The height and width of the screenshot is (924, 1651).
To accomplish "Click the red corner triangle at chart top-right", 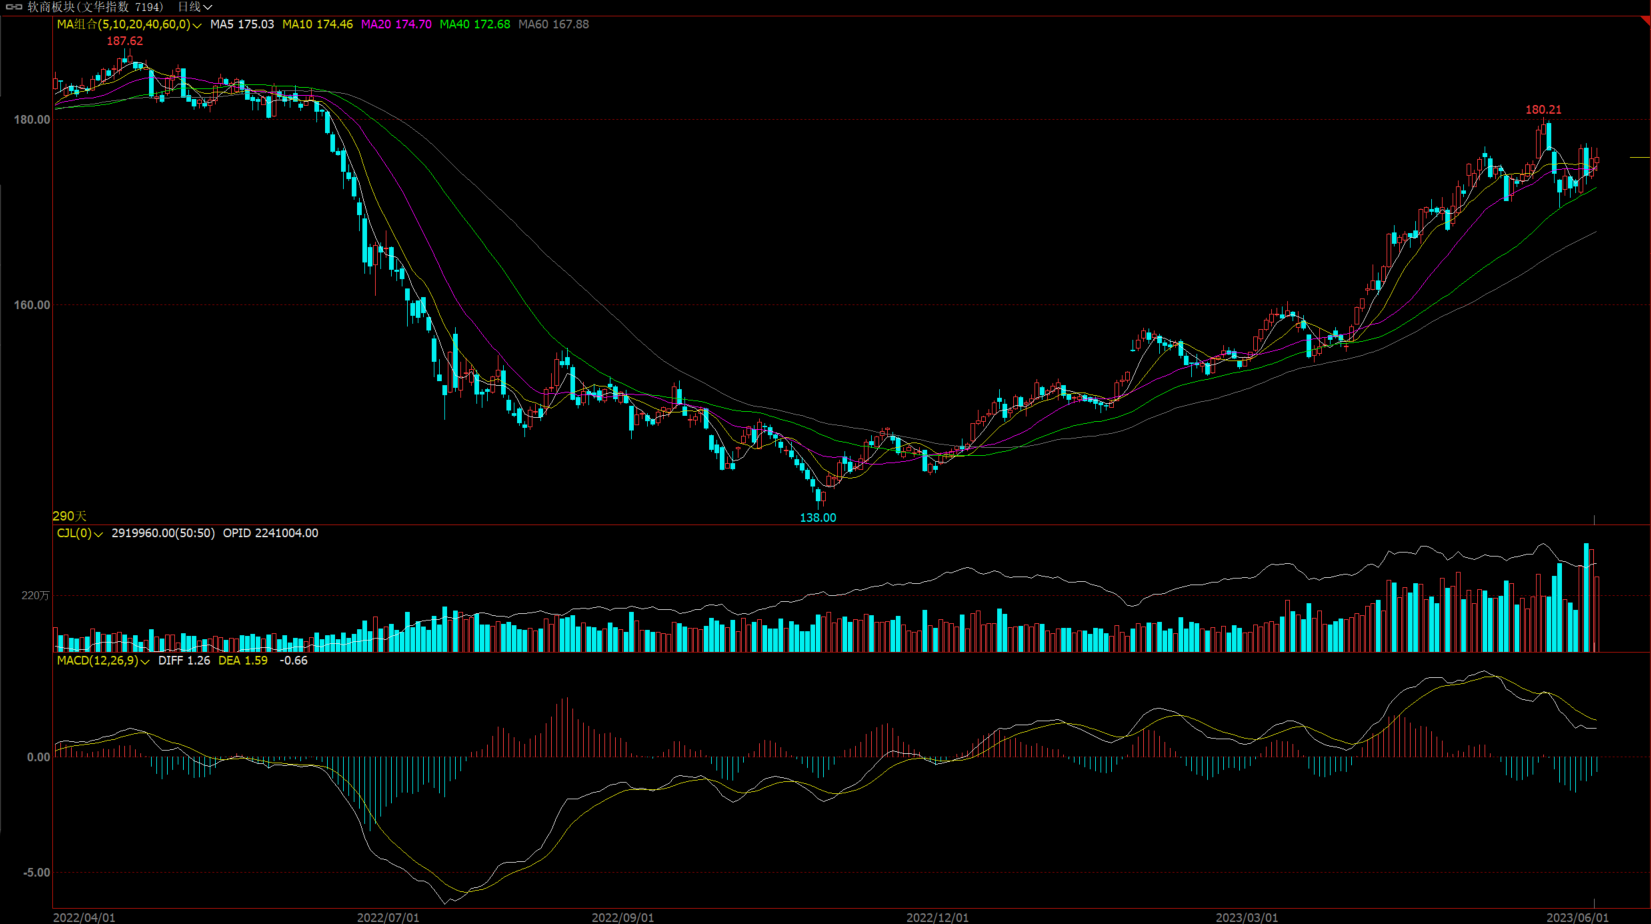I will [1645, 21].
